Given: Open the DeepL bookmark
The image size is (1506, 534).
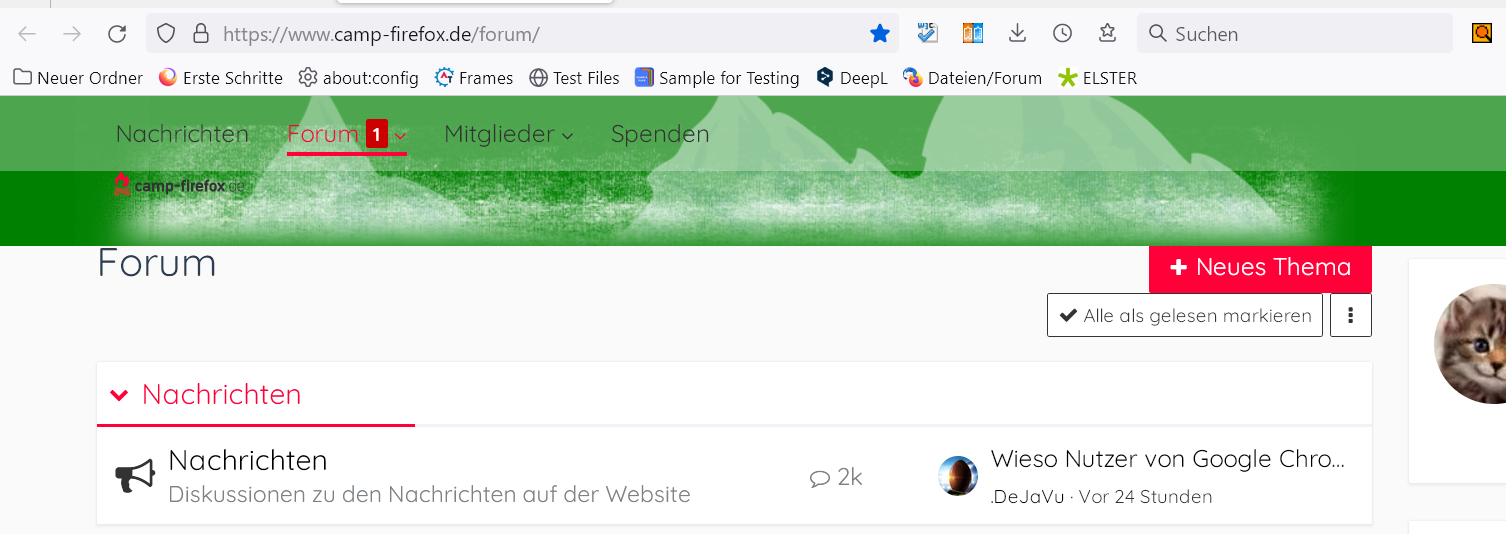Looking at the screenshot, I should 852,78.
